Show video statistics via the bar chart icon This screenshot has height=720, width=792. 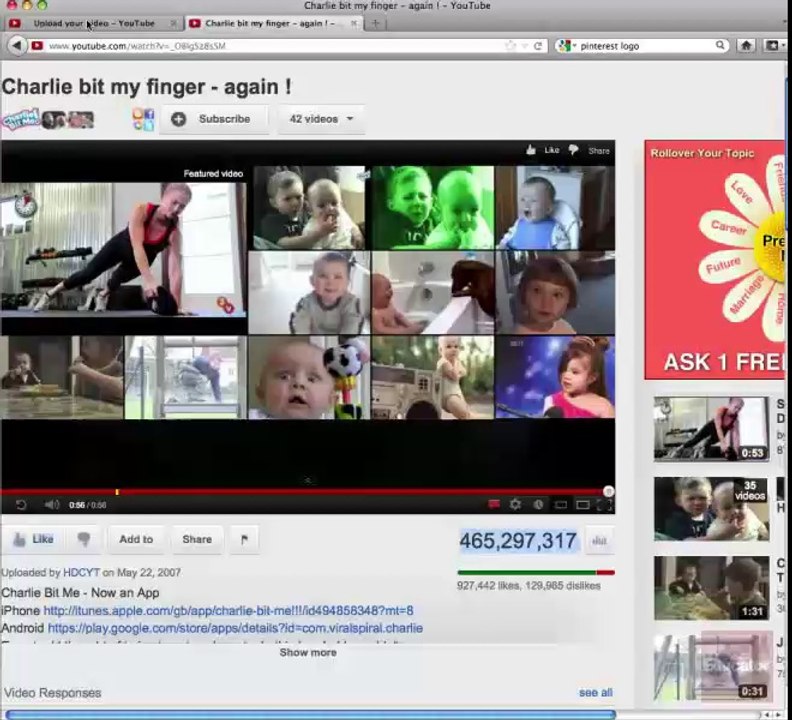click(x=599, y=541)
